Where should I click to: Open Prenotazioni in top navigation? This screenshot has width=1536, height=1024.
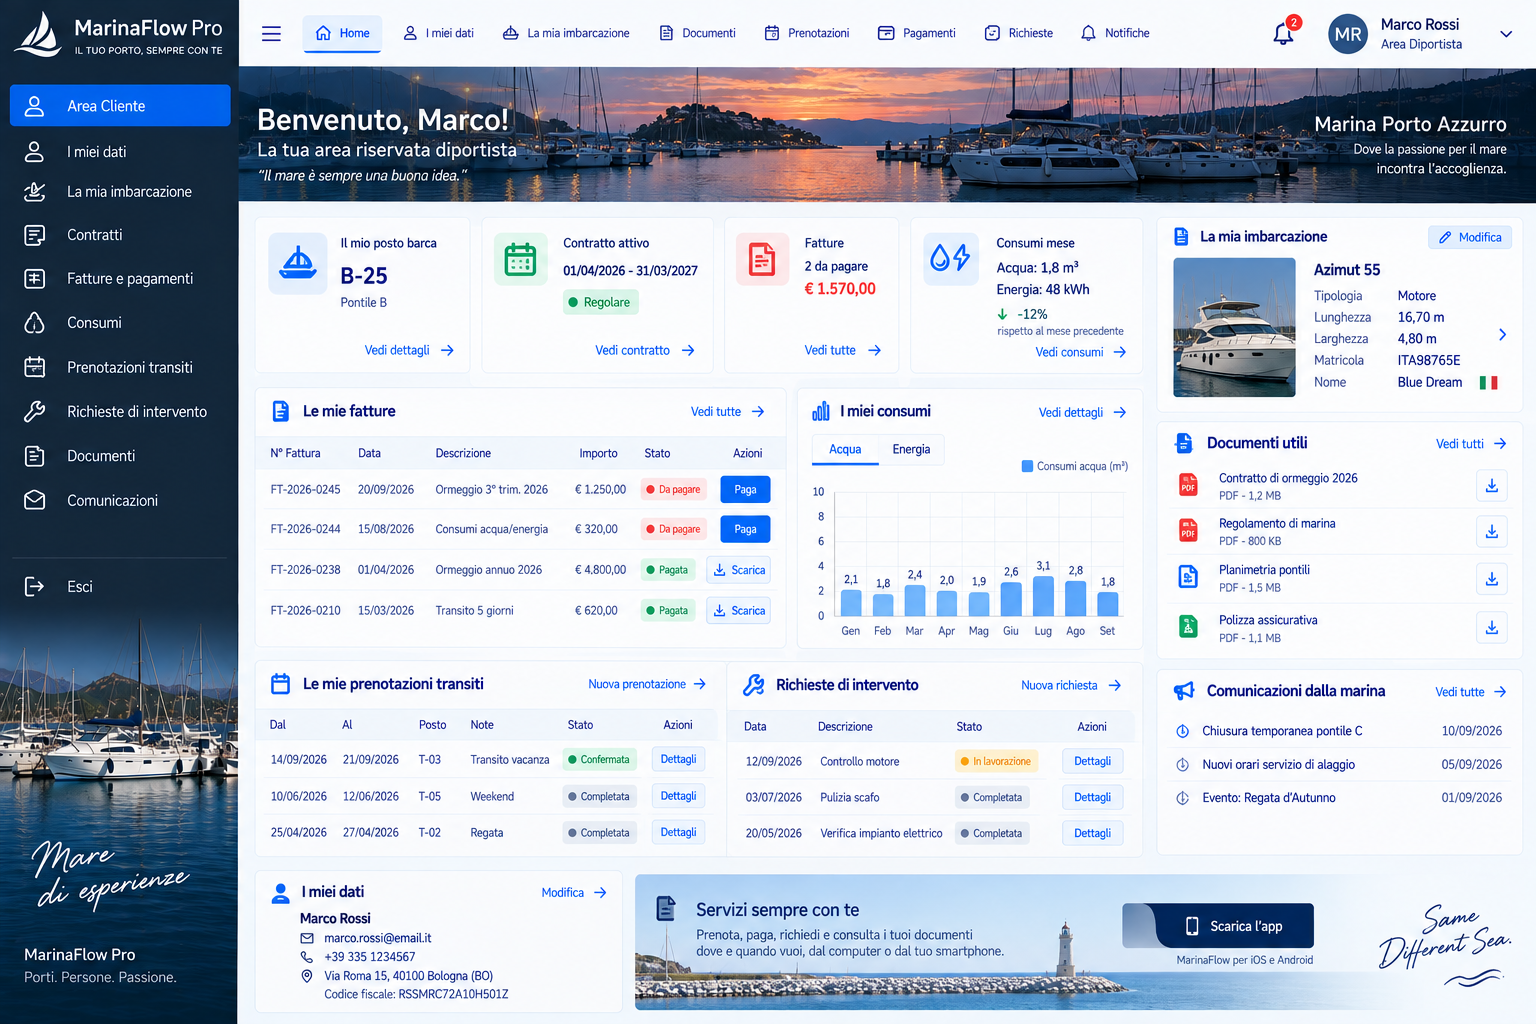coord(807,33)
